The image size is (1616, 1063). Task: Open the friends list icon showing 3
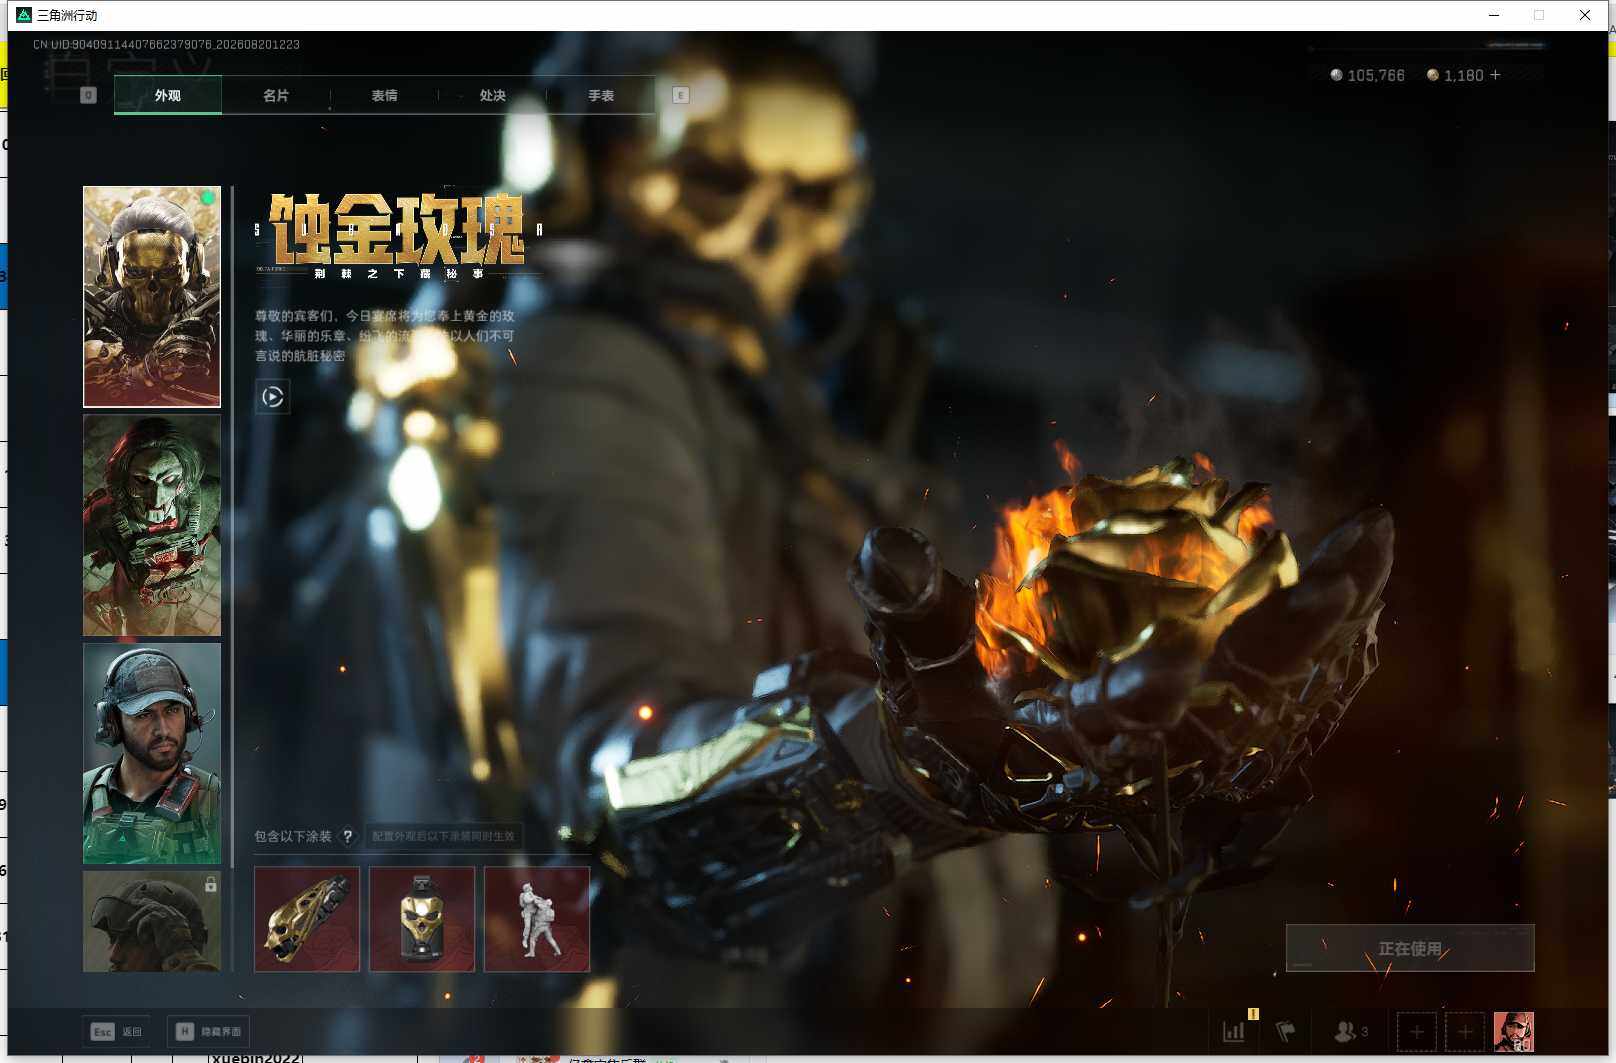tap(1351, 1031)
